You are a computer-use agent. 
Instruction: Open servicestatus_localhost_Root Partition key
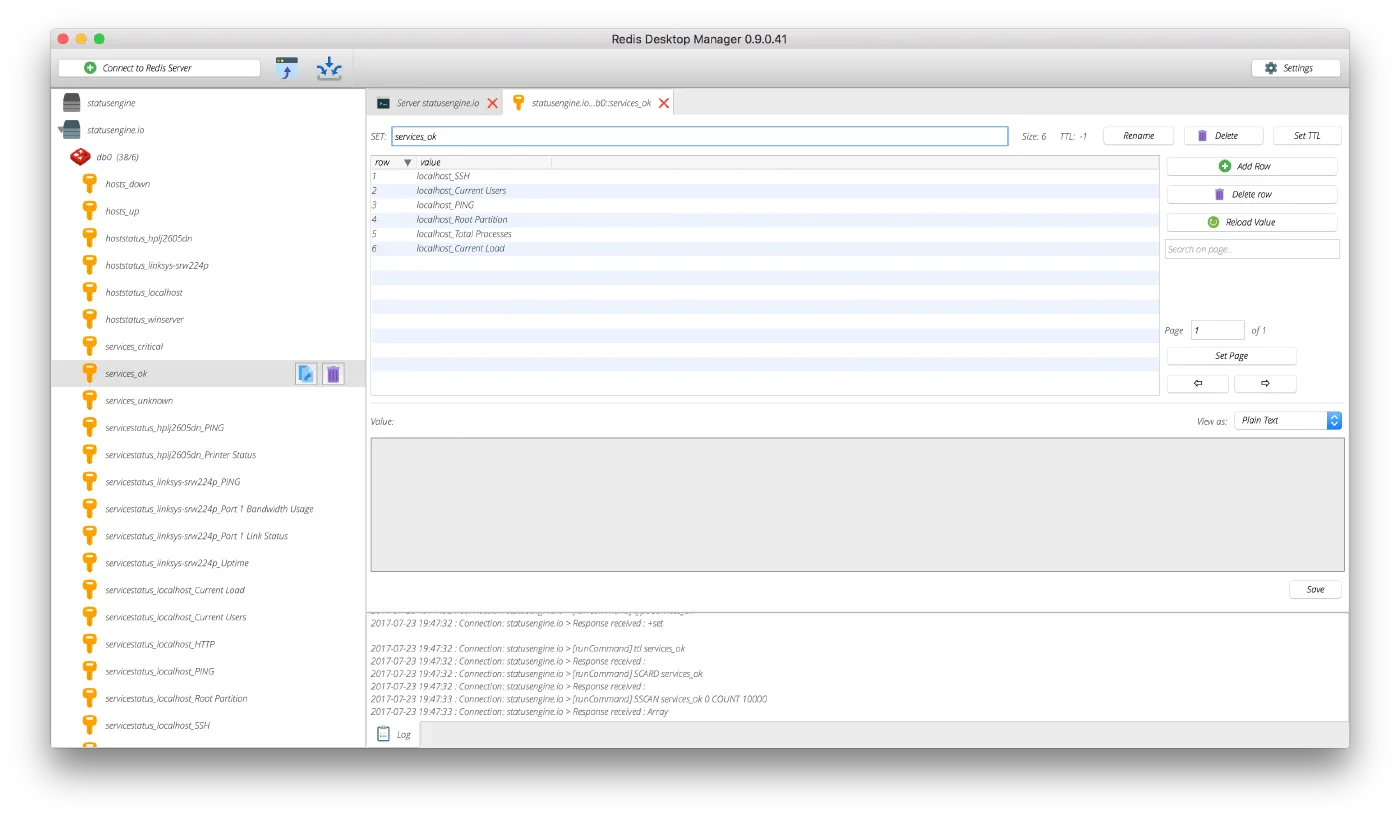click(x=177, y=697)
